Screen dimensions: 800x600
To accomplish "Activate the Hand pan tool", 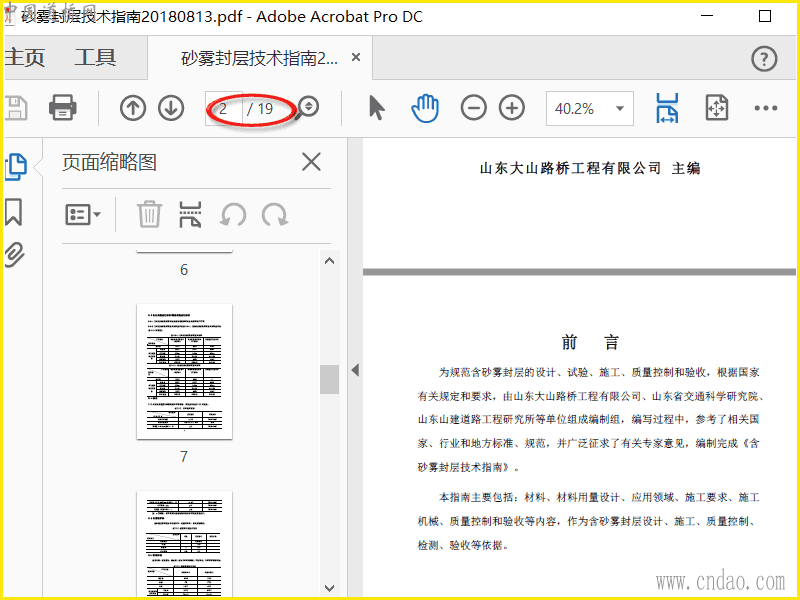I will (424, 108).
